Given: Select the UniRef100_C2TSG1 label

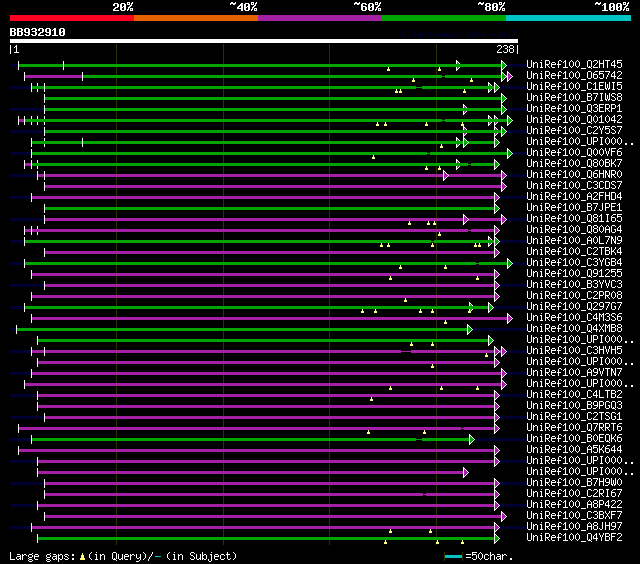Looking at the screenshot, I should point(574,417).
